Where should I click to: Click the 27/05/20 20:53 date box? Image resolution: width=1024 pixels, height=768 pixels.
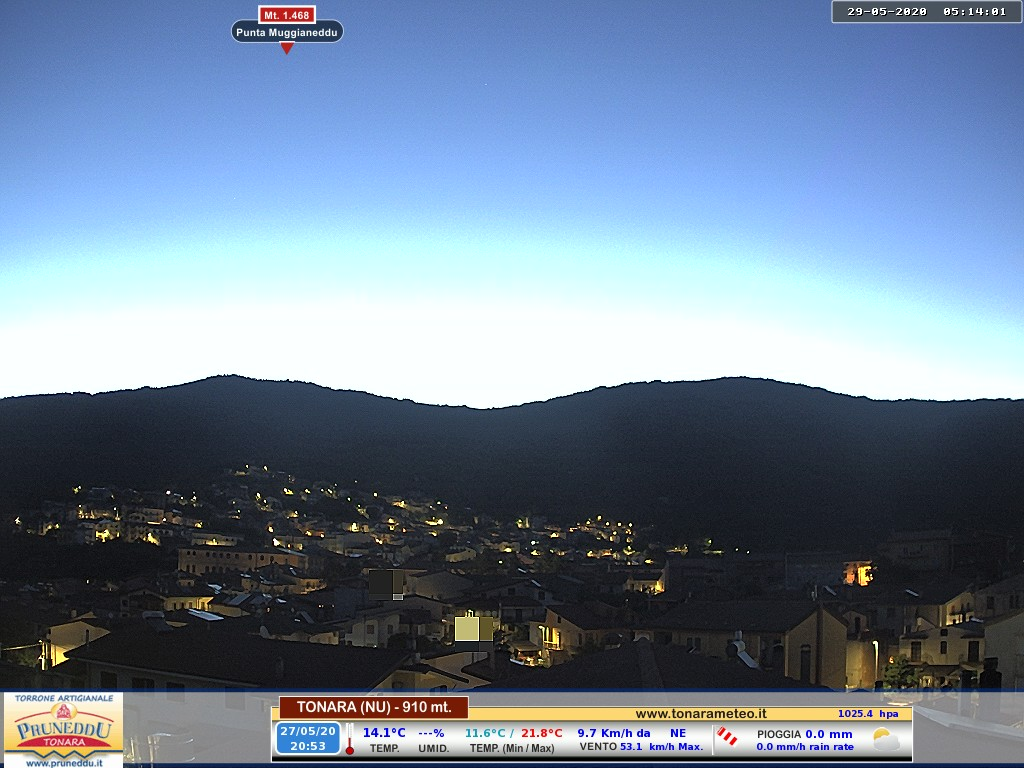pyautogui.click(x=308, y=738)
